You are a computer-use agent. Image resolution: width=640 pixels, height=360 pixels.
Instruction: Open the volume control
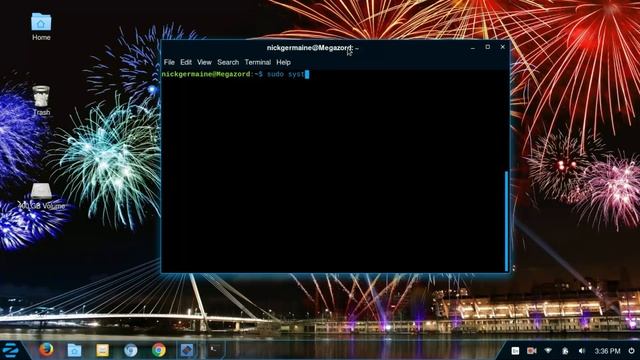[582, 351]
